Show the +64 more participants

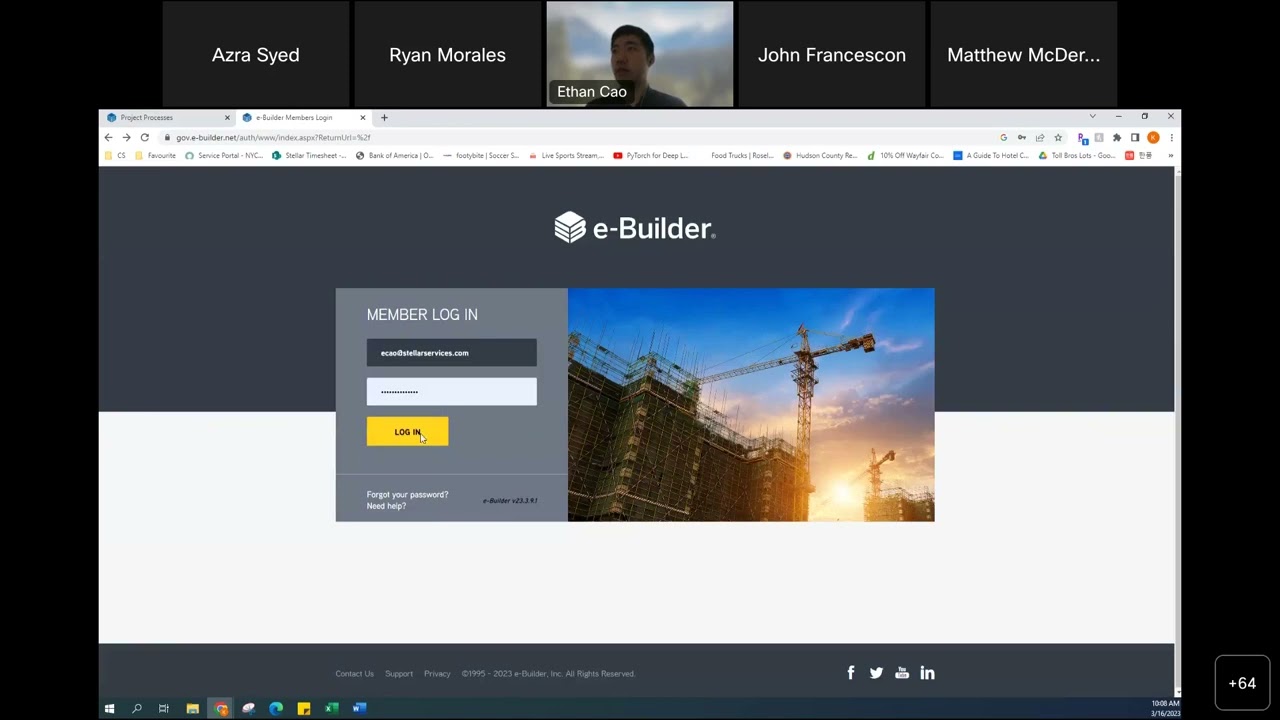coord(1242,683)
